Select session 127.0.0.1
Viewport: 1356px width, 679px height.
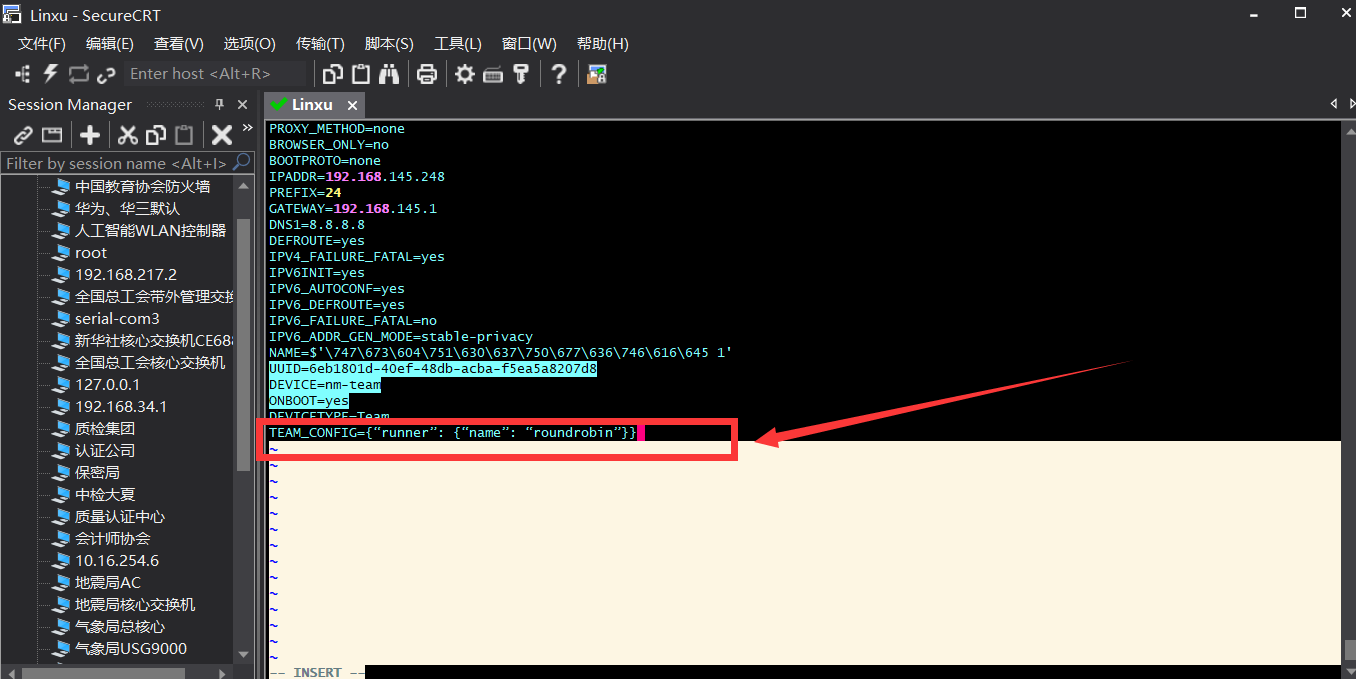coord(107,384)
